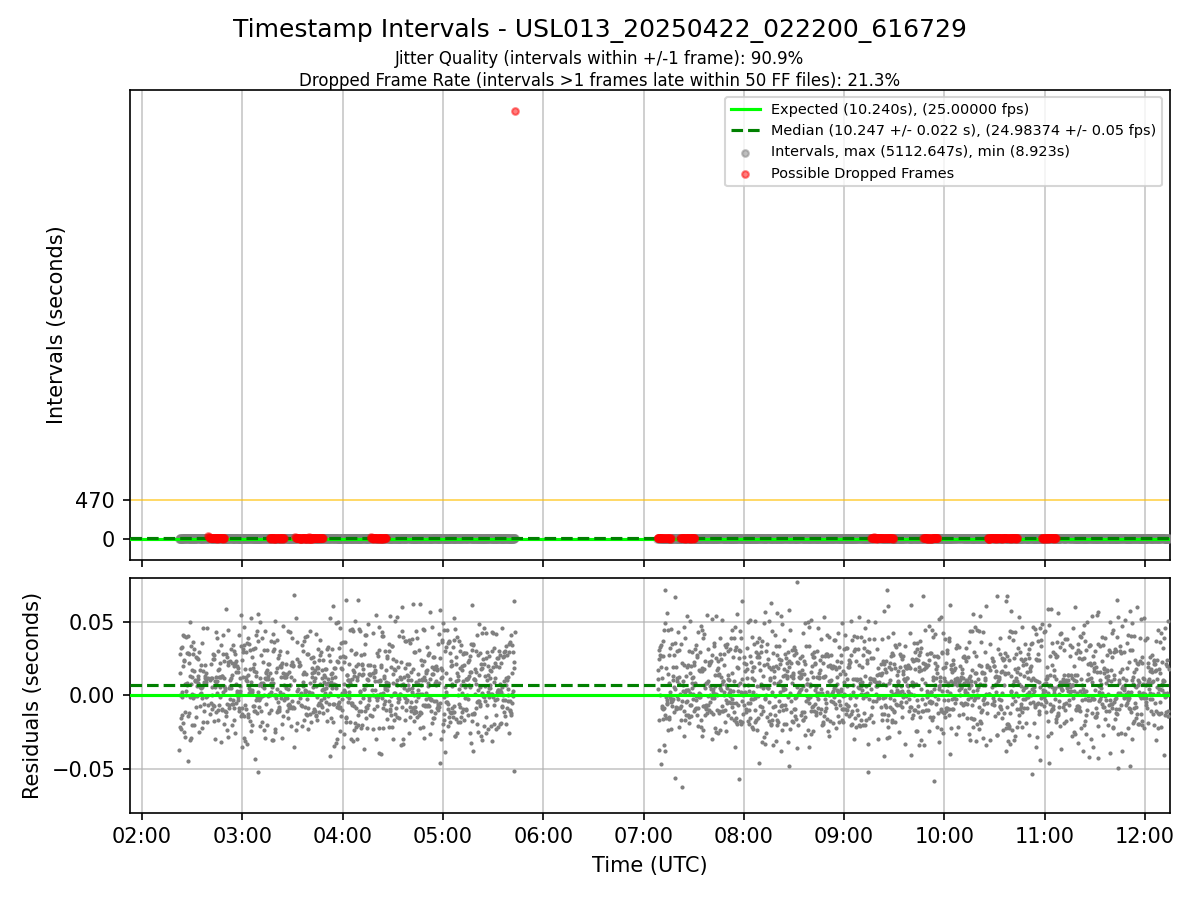Click the lone red outlier point near the top
This screenshot has width=1200, height=900.
515,111
